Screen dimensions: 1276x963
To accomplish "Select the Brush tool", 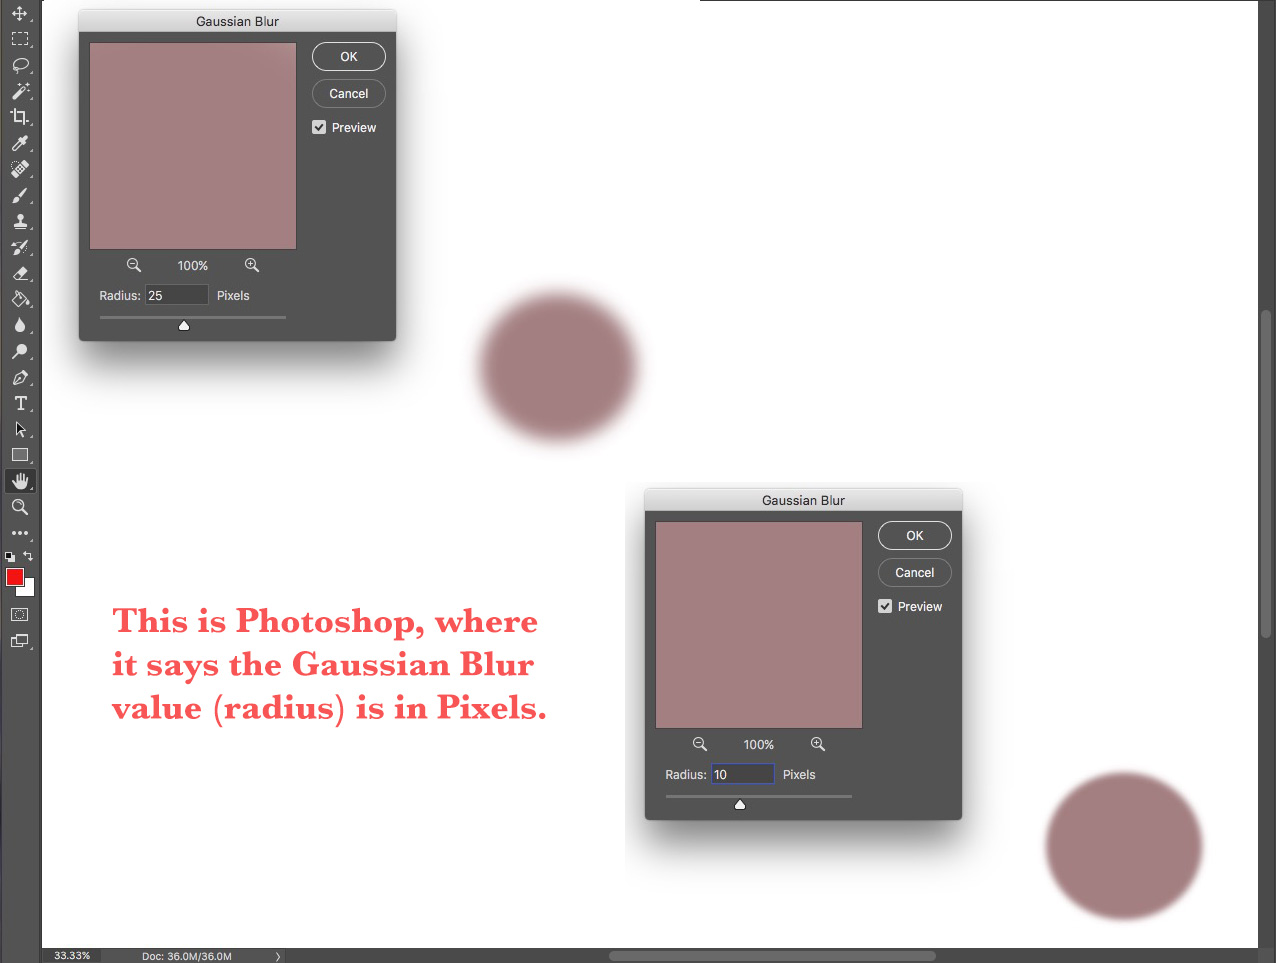I will pyautogui.click(x=20, y=195).
